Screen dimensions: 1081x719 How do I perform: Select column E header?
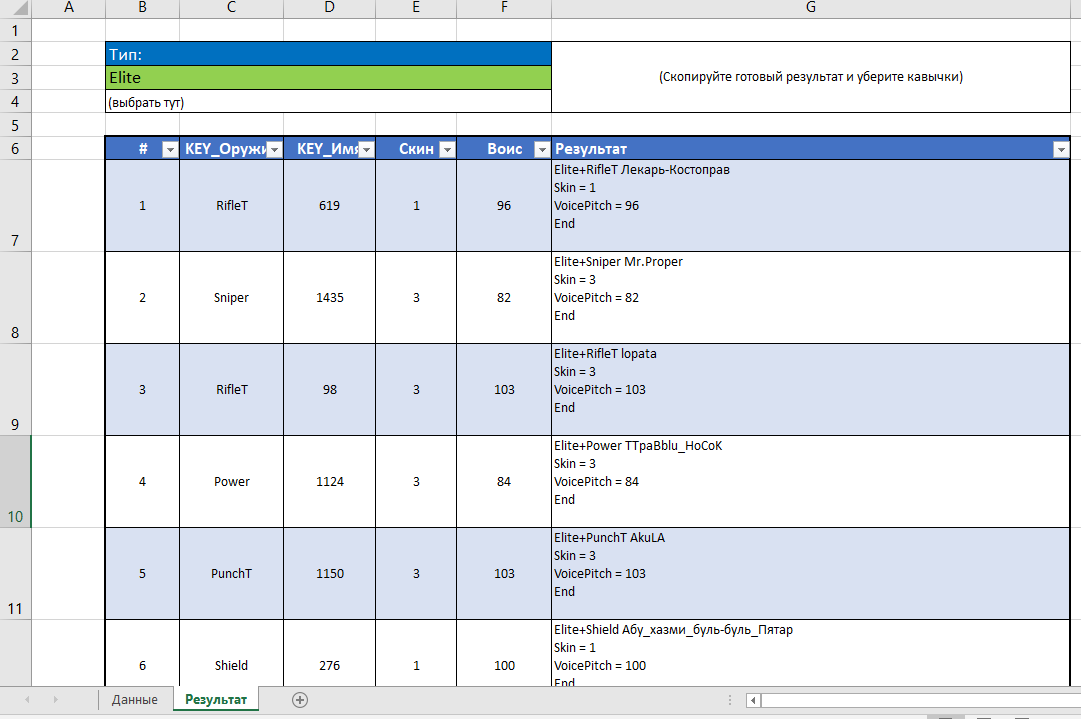click(416, 8)
